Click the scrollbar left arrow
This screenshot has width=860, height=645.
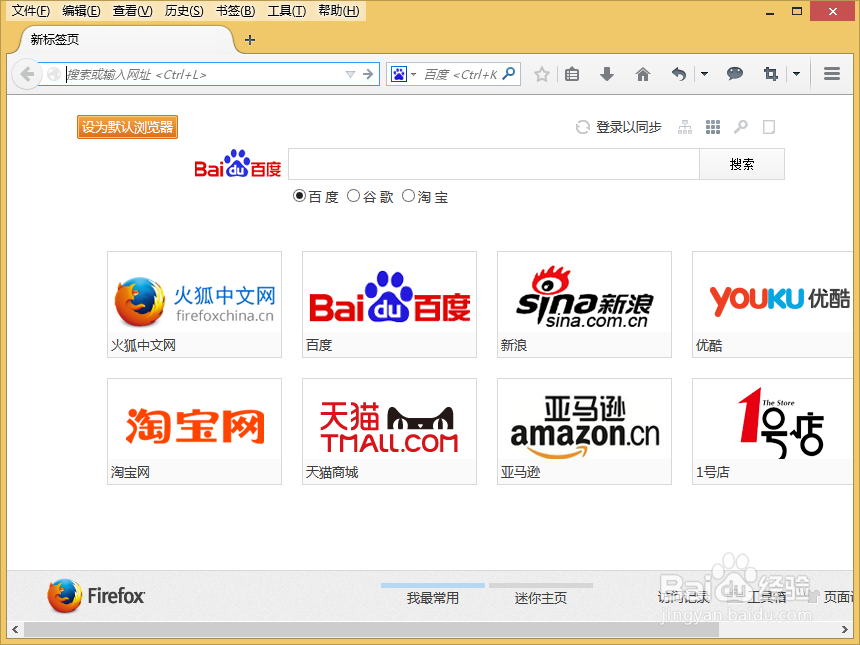tap(15, 629)
